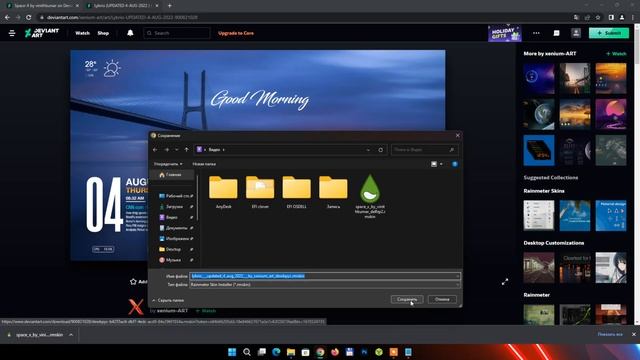Click Upgrade to Core link
The image size is (640, 360).
point(236,33)
